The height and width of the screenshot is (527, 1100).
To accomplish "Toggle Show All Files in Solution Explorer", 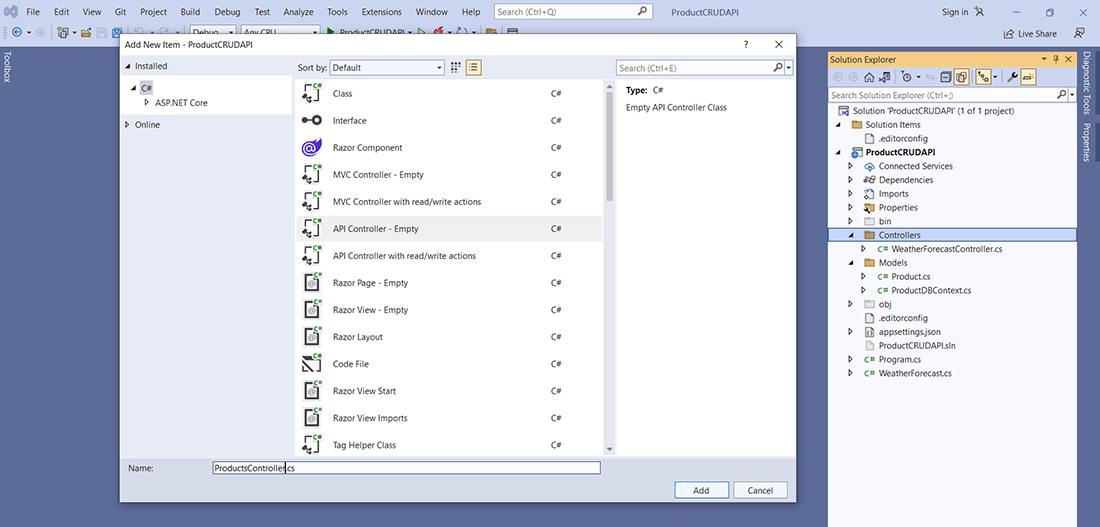I will pos(961,77).
